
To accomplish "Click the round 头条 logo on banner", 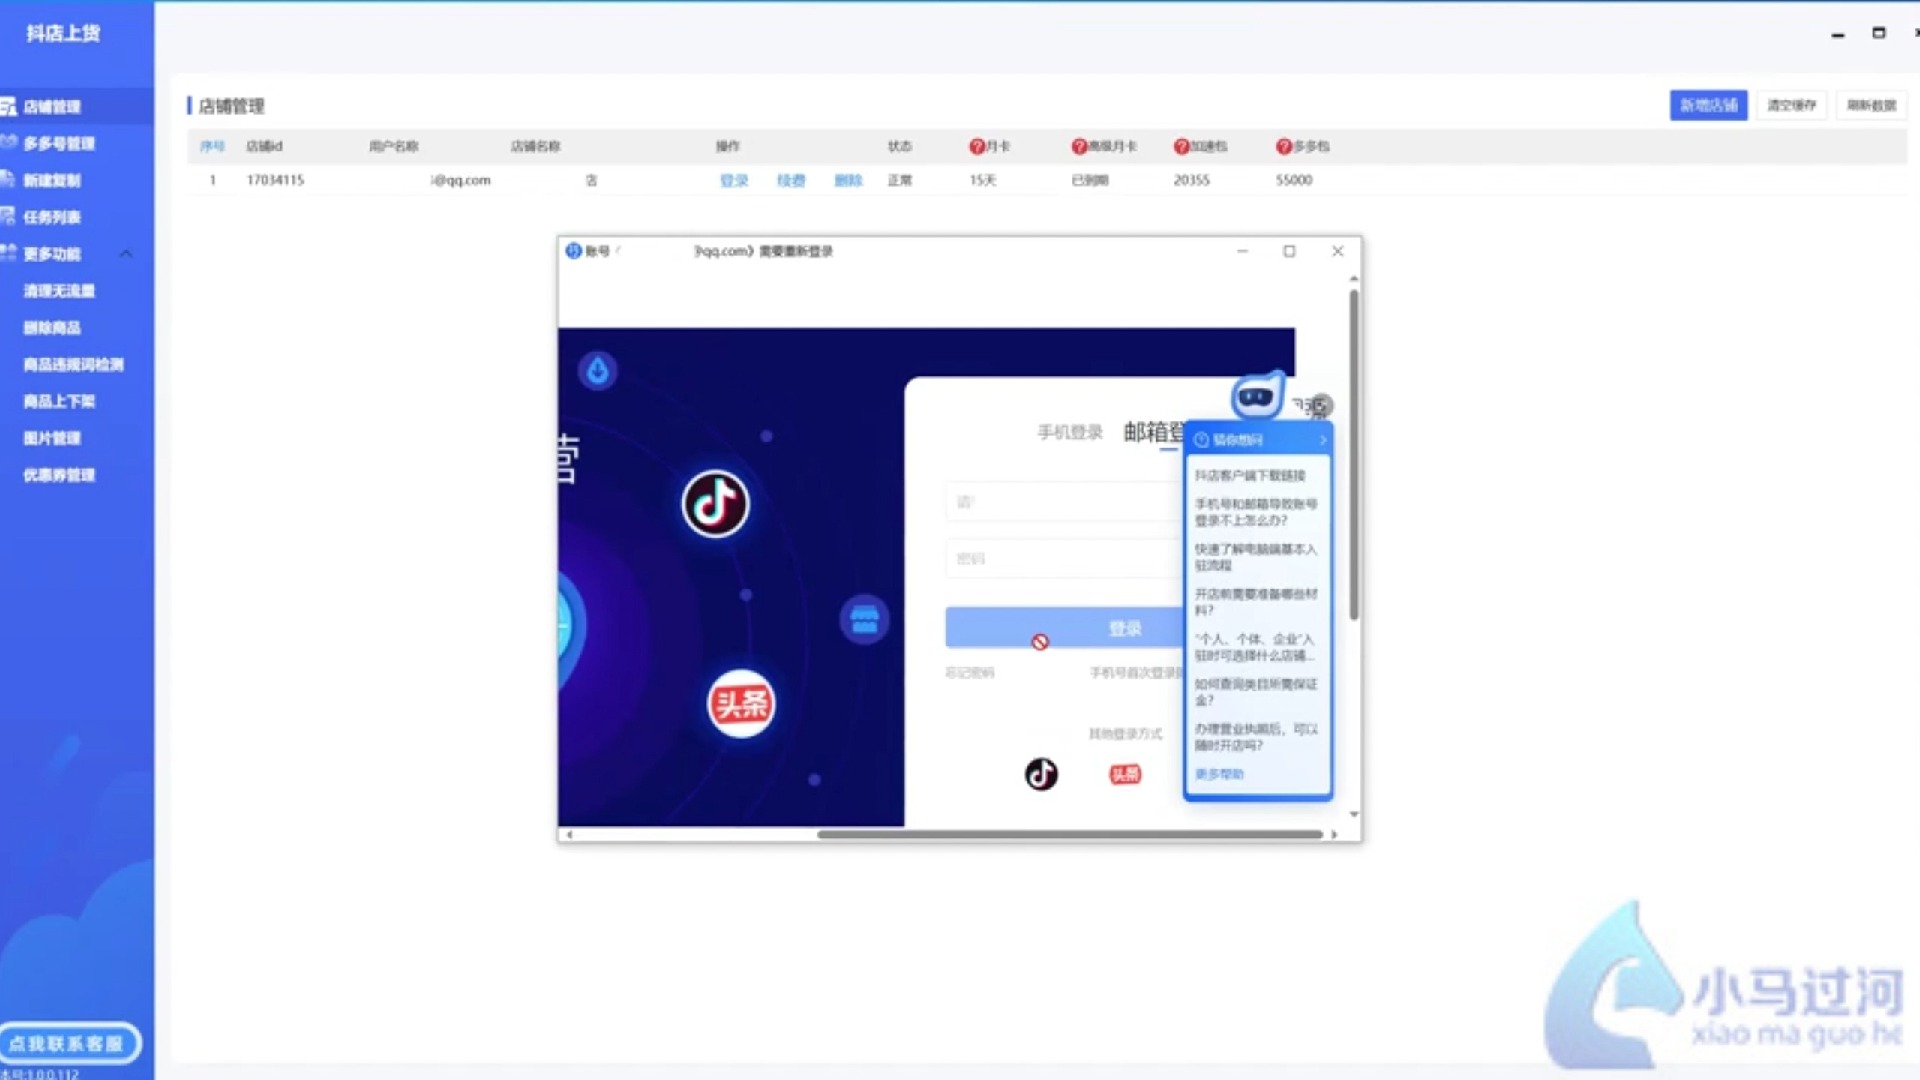I will (741, 704).
